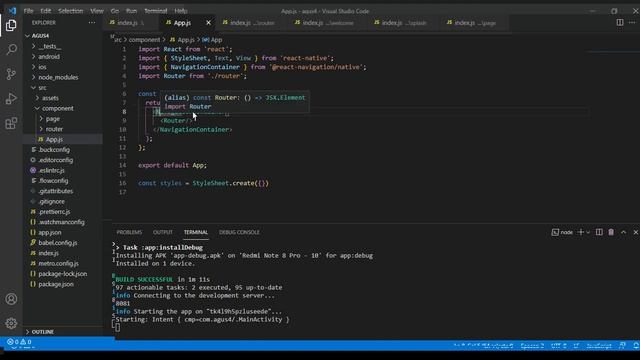The image size is (640, 360).
Task: Click the App symbol breadcrumb
Action: [212, 40]
